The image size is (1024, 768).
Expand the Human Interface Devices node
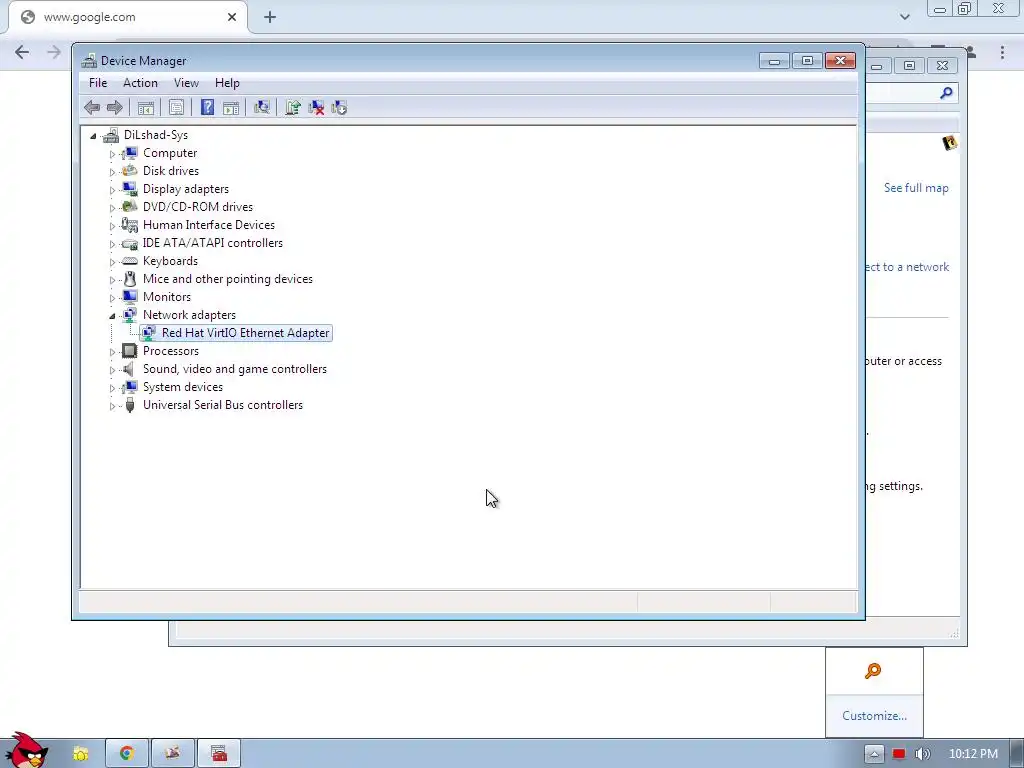click(112, 226)
